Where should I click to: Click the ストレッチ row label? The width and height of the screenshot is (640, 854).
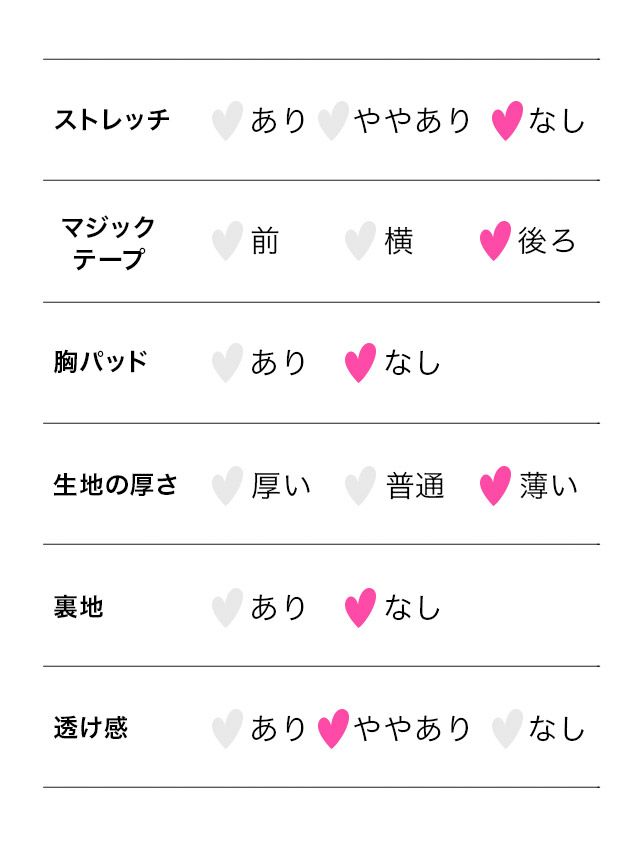(x=112, y=121)
